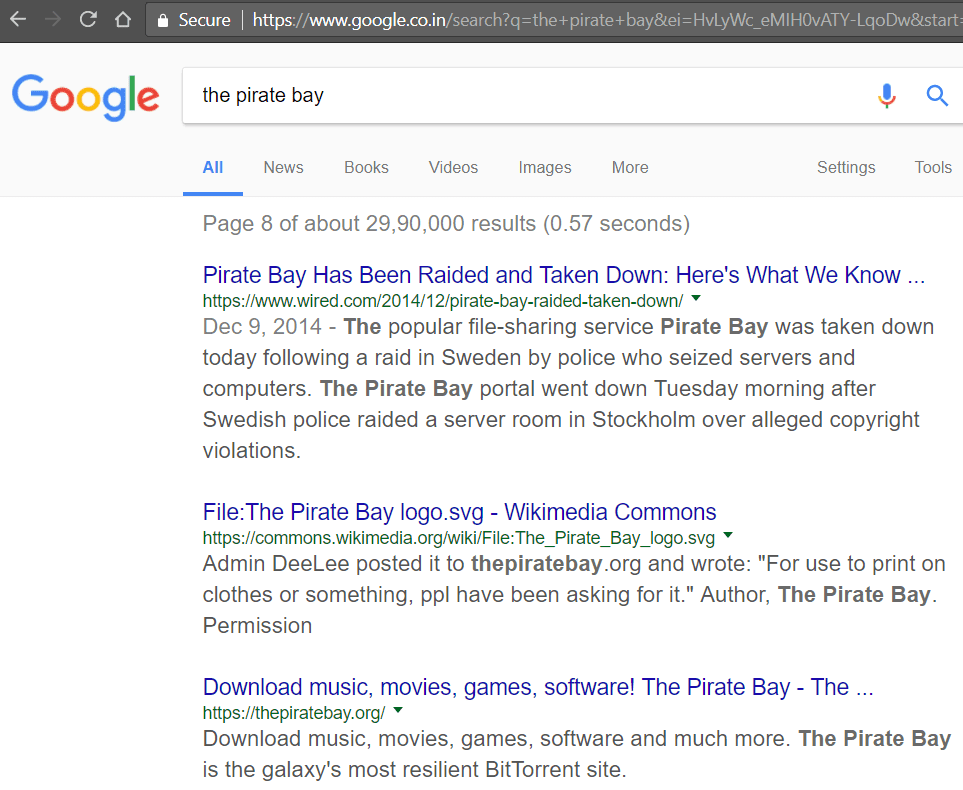Screen dimensions: 963x790
Task: Open search Settings menu
Action: [x=846, y=167]
